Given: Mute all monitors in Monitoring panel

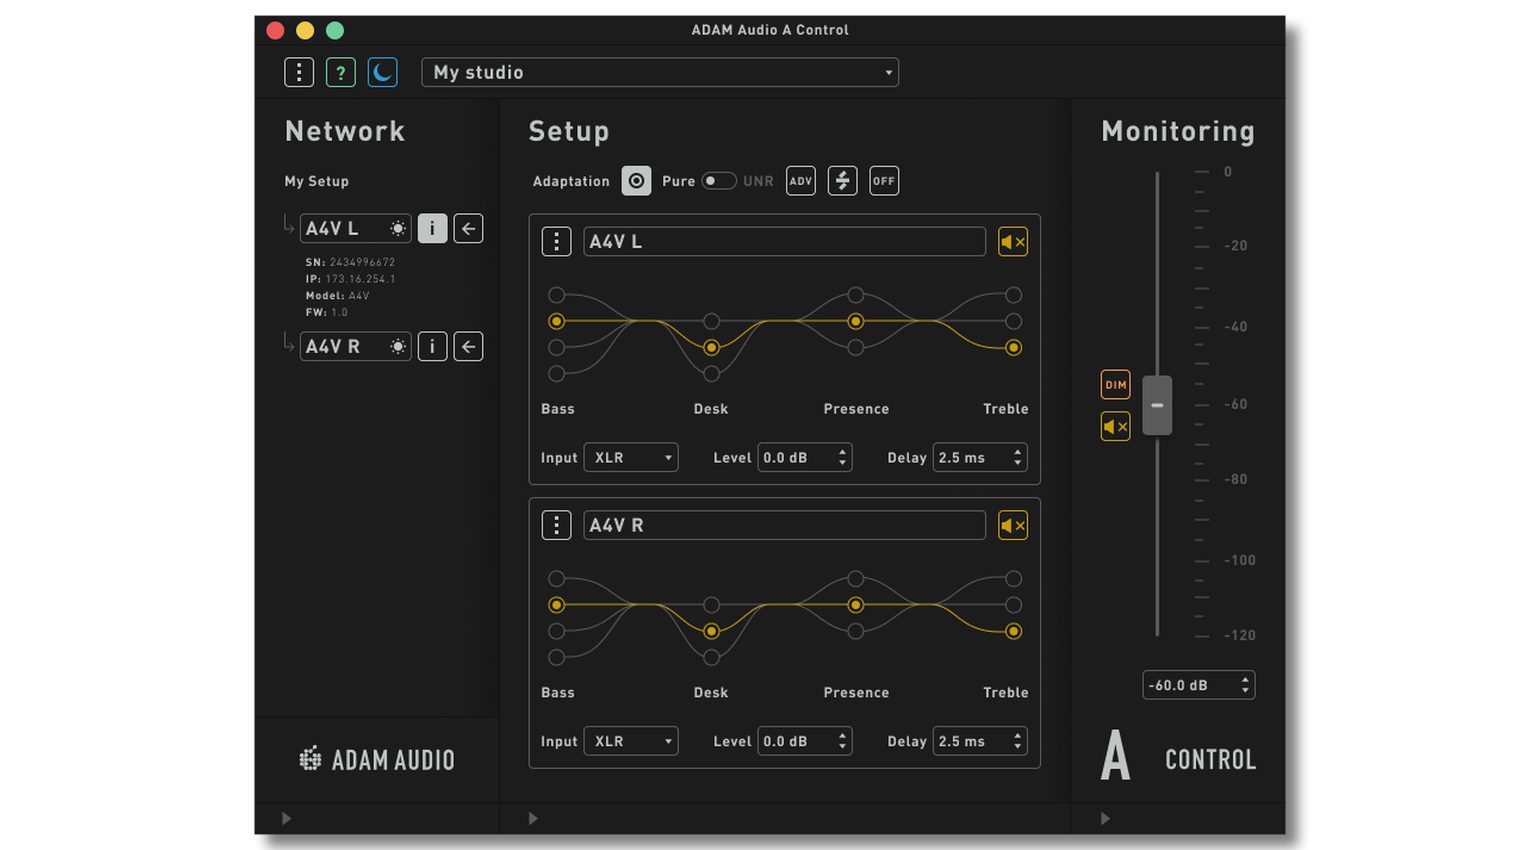Looking at the screenshot, I should coord(1116,427).
